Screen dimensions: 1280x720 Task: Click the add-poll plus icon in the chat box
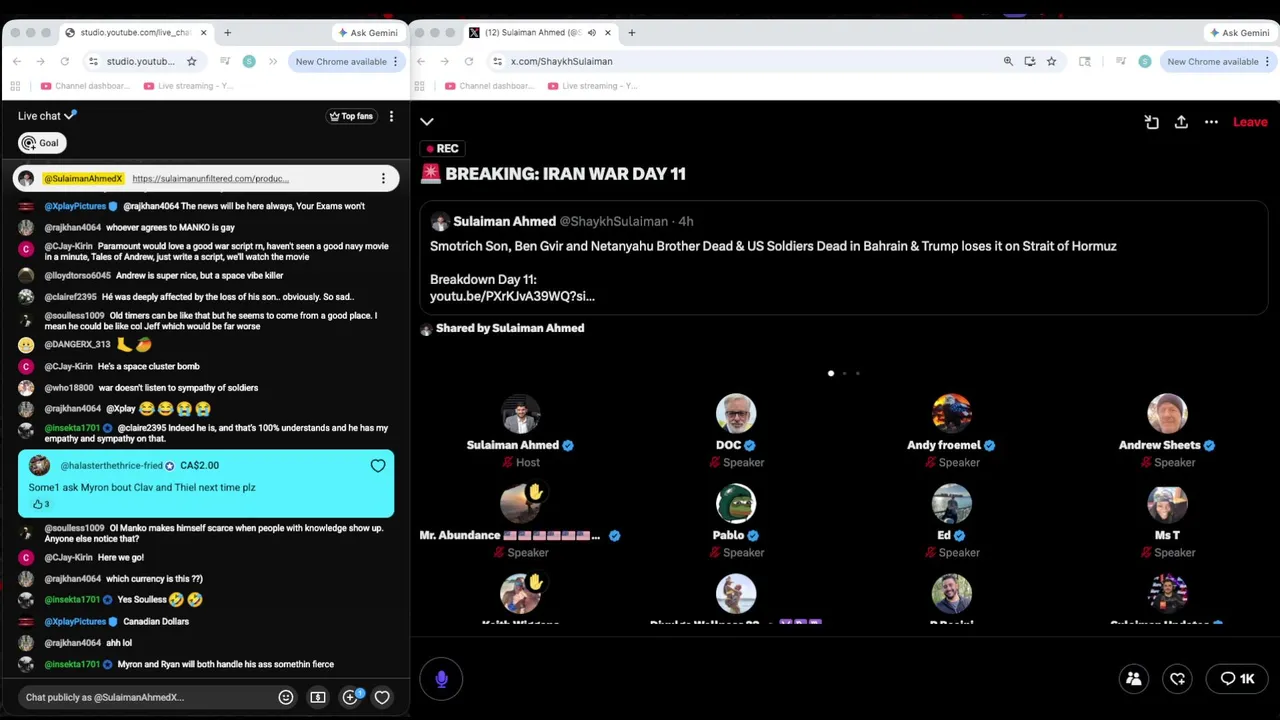point(350,697)
